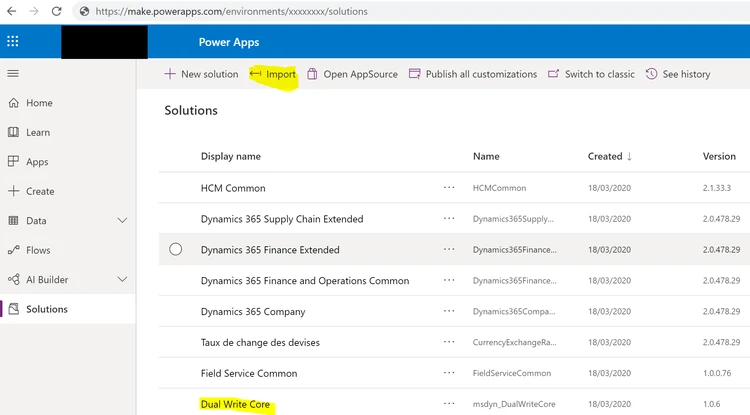Open the app launcher waffle icon

[x=13, y=43]
